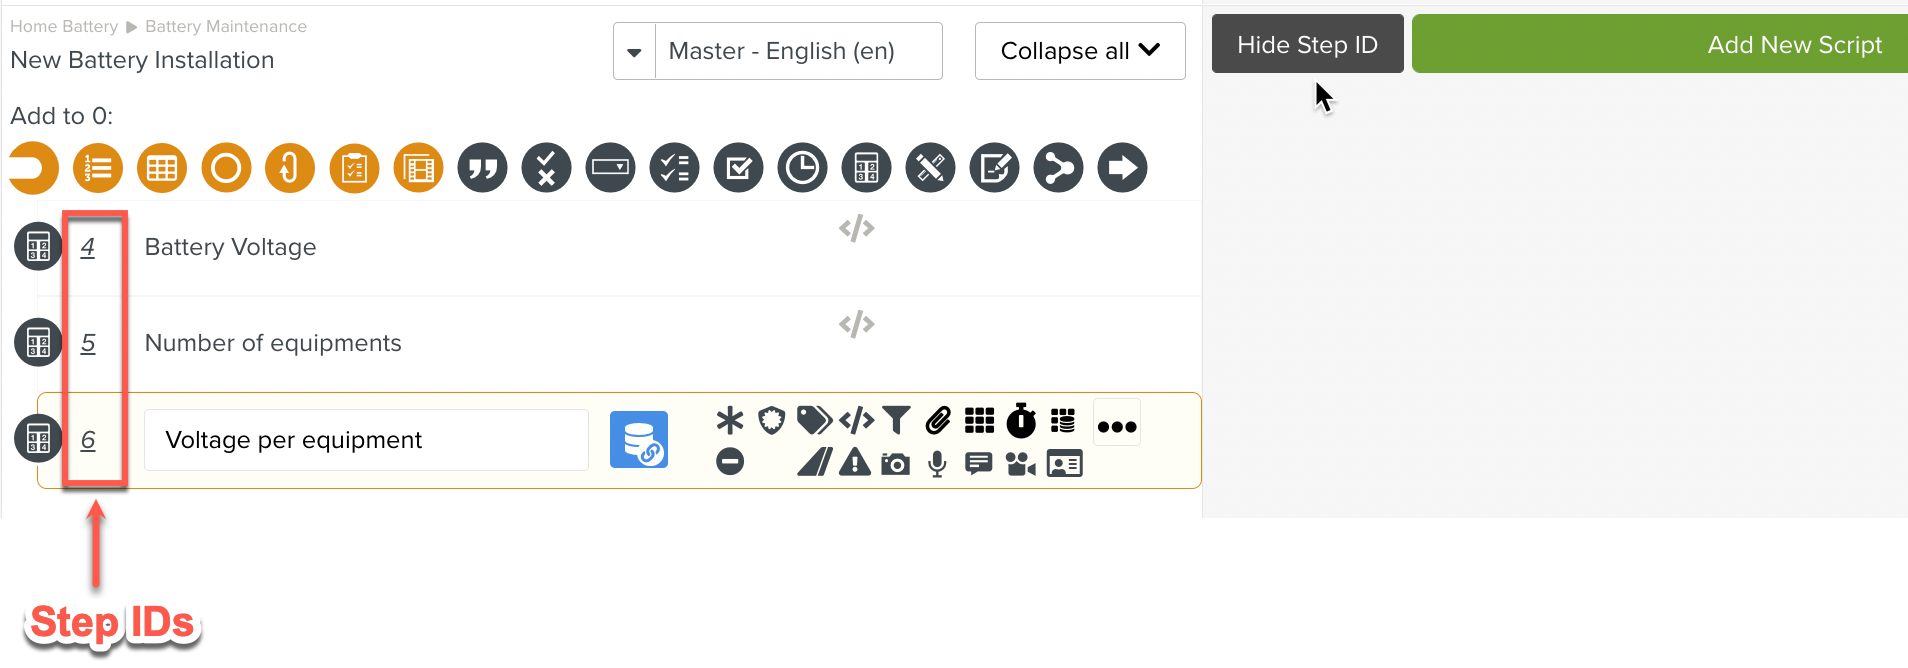Click the Voltage per equipment text field
Viewport: 1908px width, 668px height.
[x=366, y=440]
